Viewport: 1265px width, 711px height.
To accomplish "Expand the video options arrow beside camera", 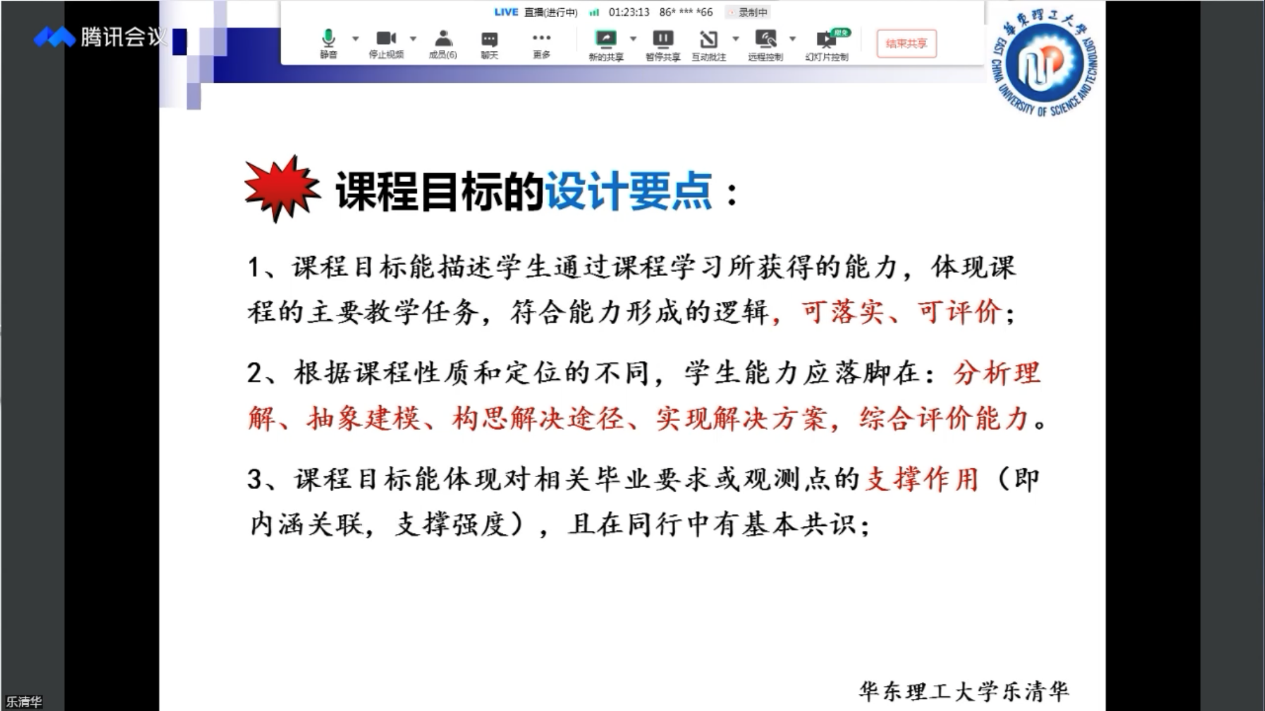I will coord(413,39).
